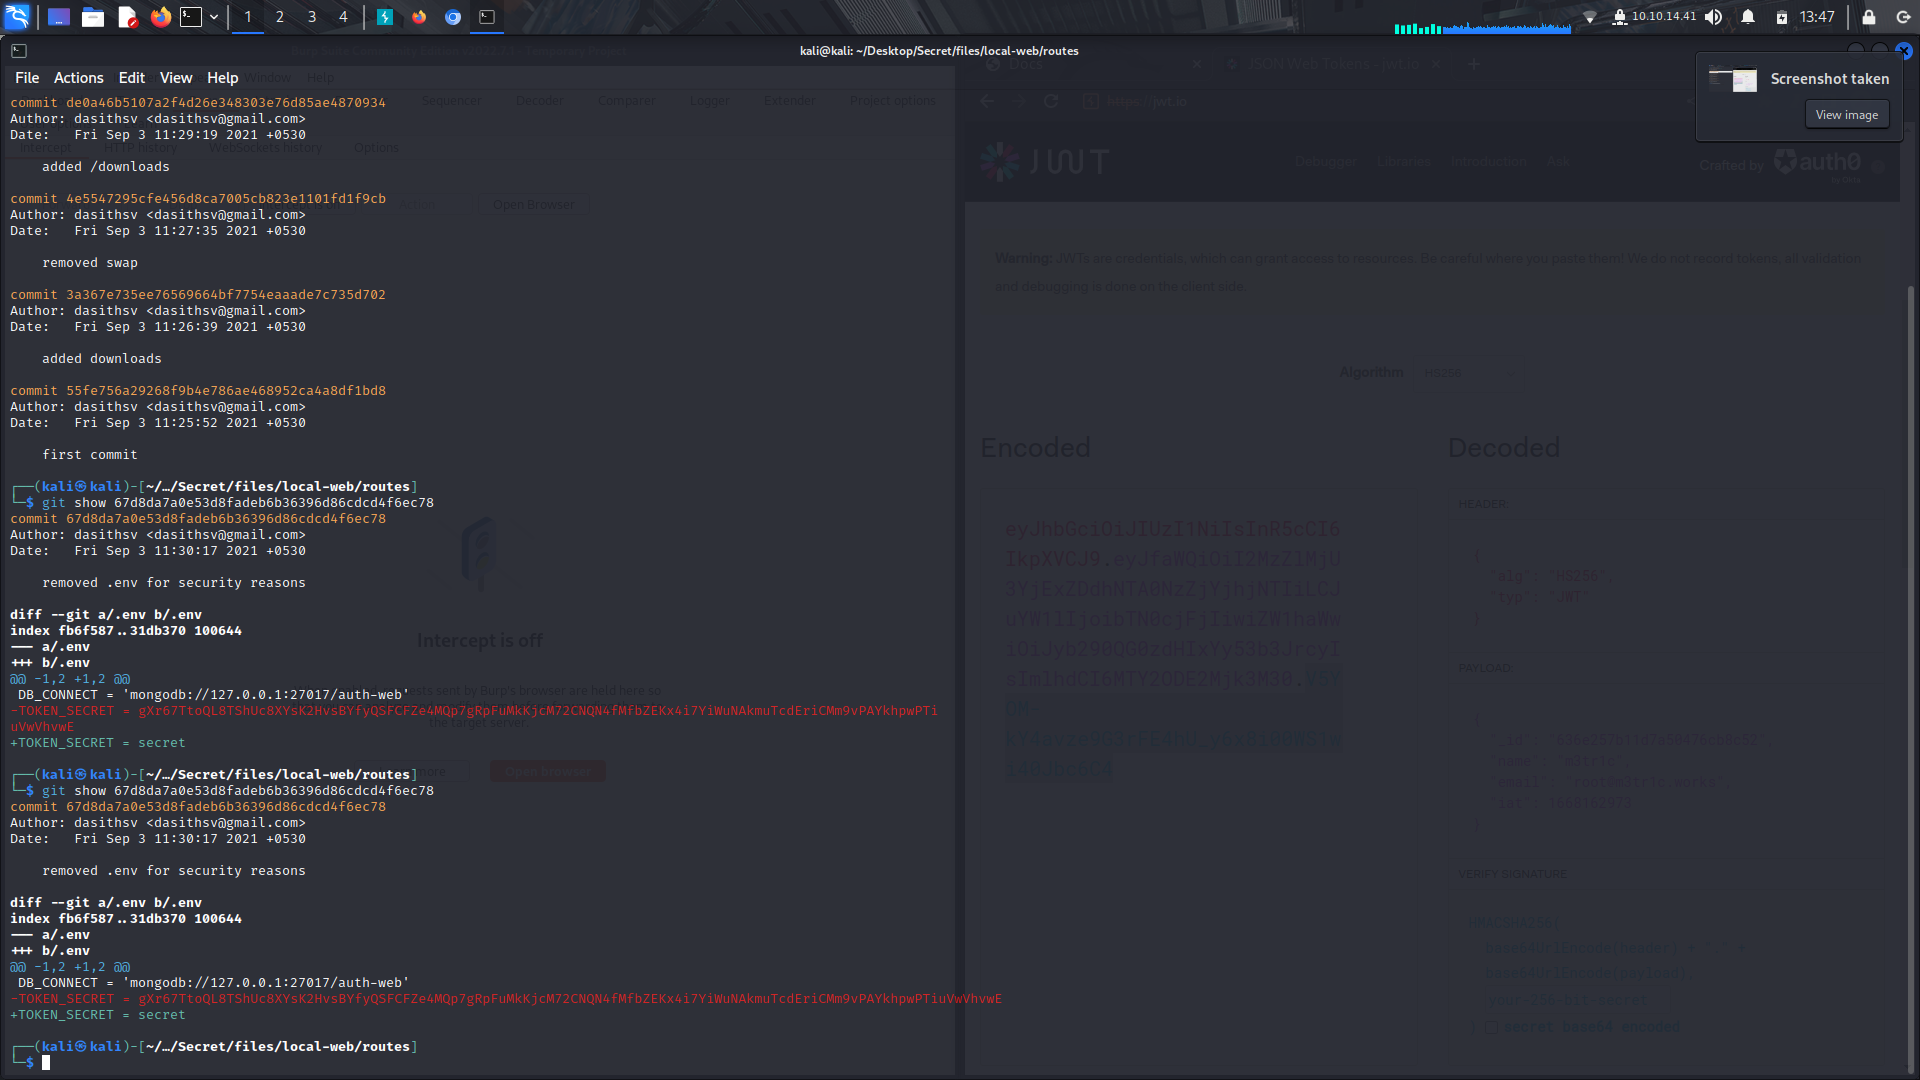Click the 13:47 panel clock
Image resolution: width=1920 pixels, height=1080 pixels.
point(1817,17)
